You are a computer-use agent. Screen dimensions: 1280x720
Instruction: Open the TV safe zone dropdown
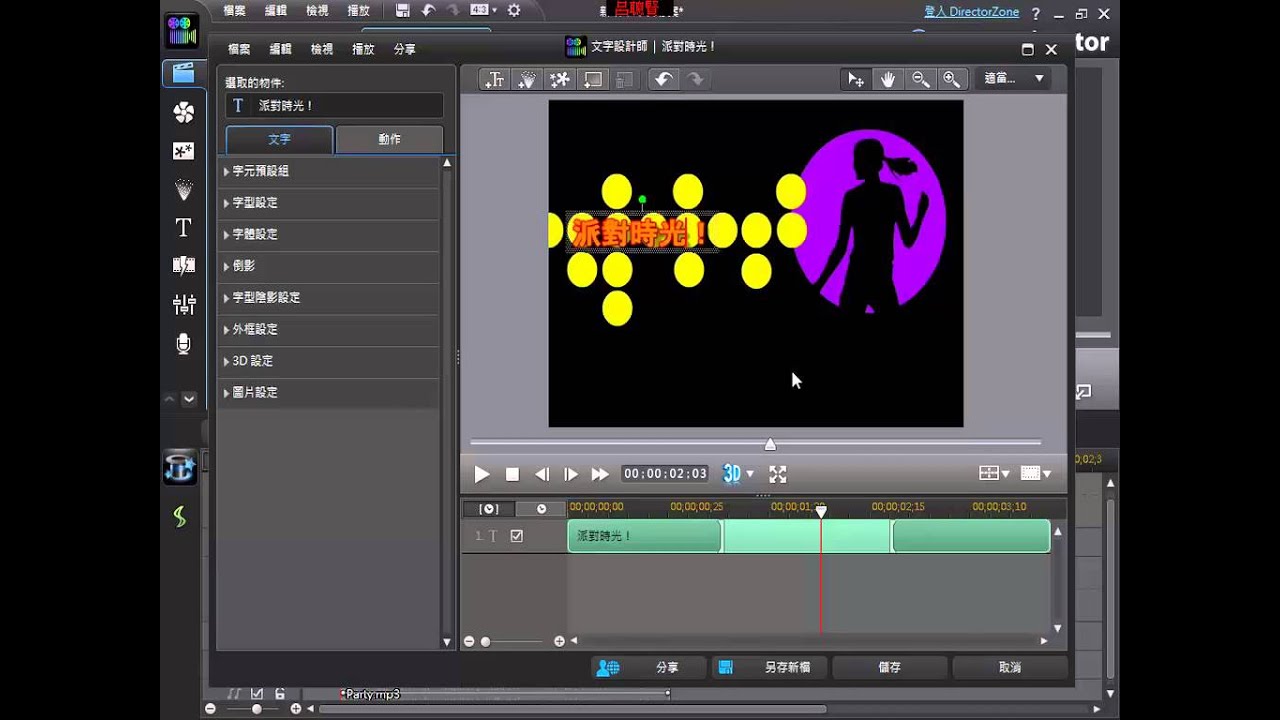click(1036, 474)
